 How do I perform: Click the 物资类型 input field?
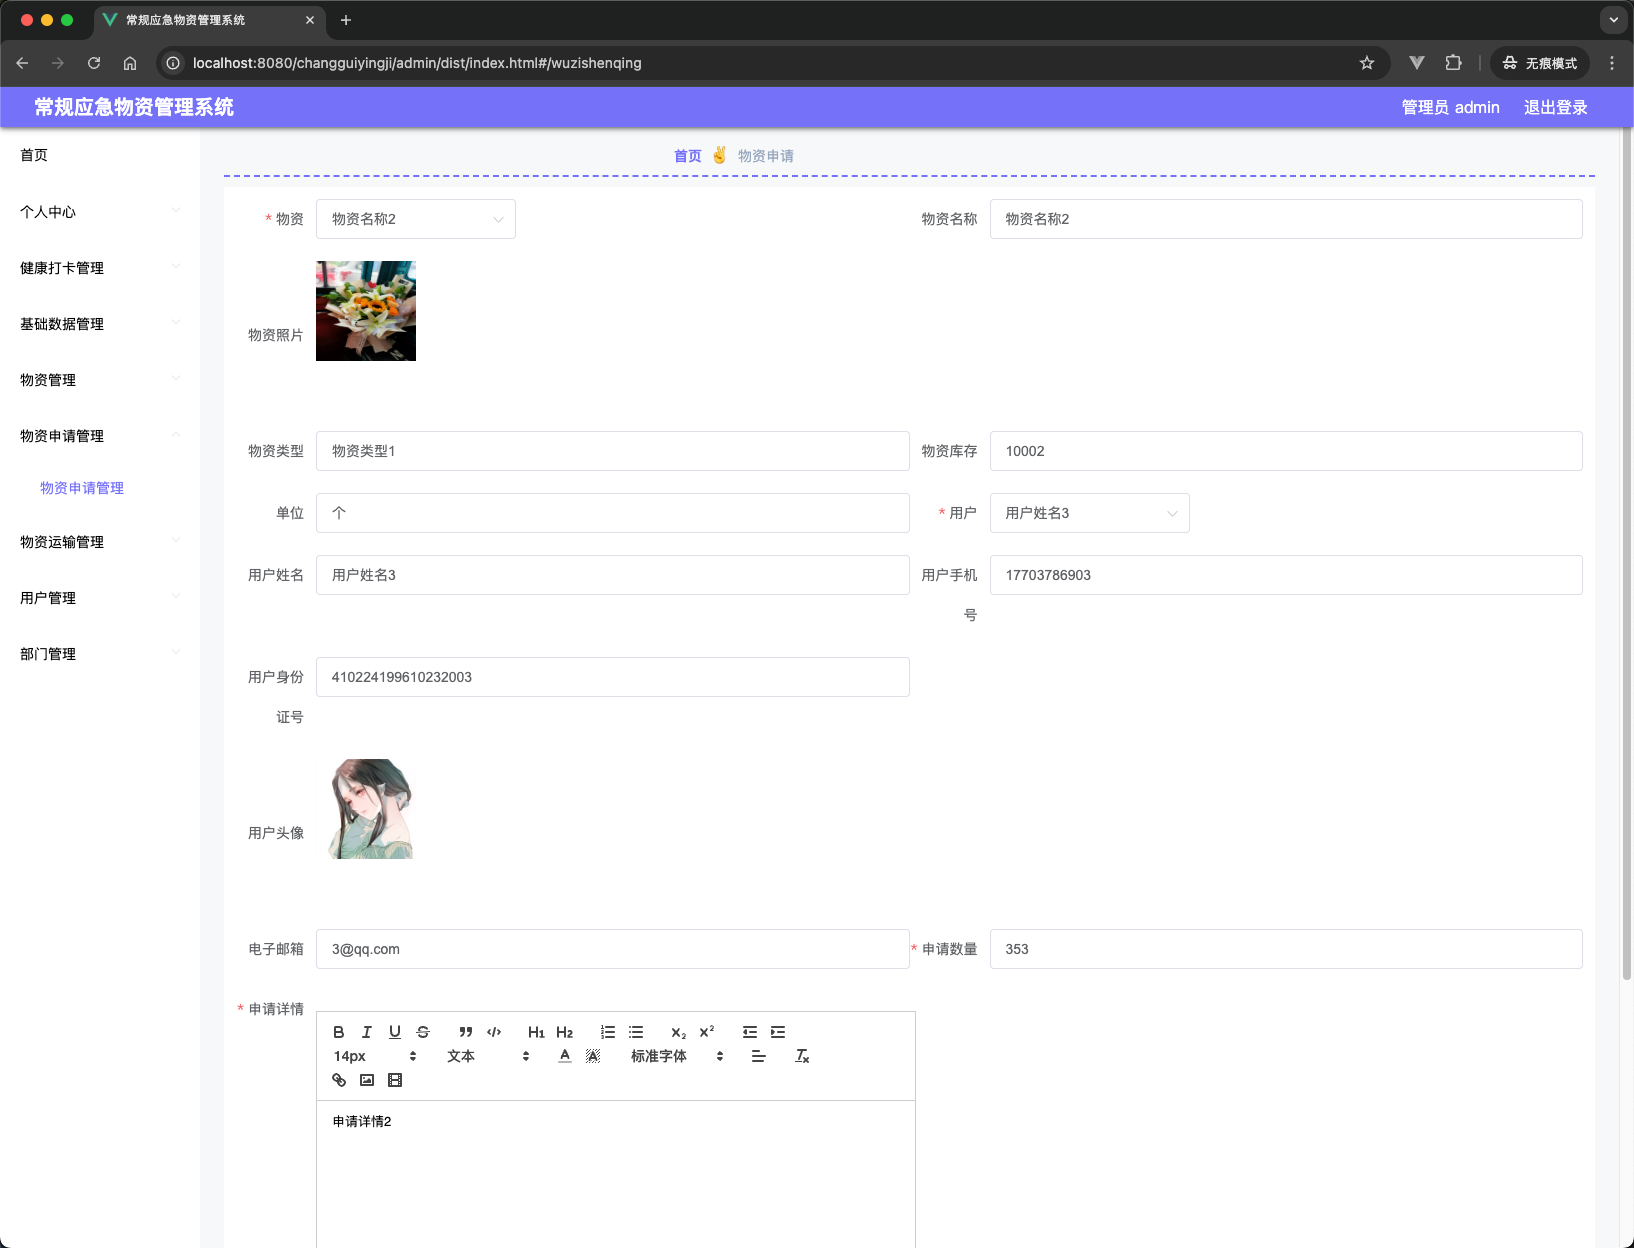click(613, 451)
